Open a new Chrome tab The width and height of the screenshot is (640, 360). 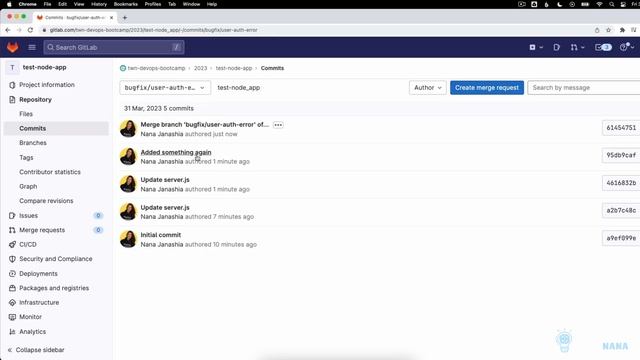[x=124, y=18]
